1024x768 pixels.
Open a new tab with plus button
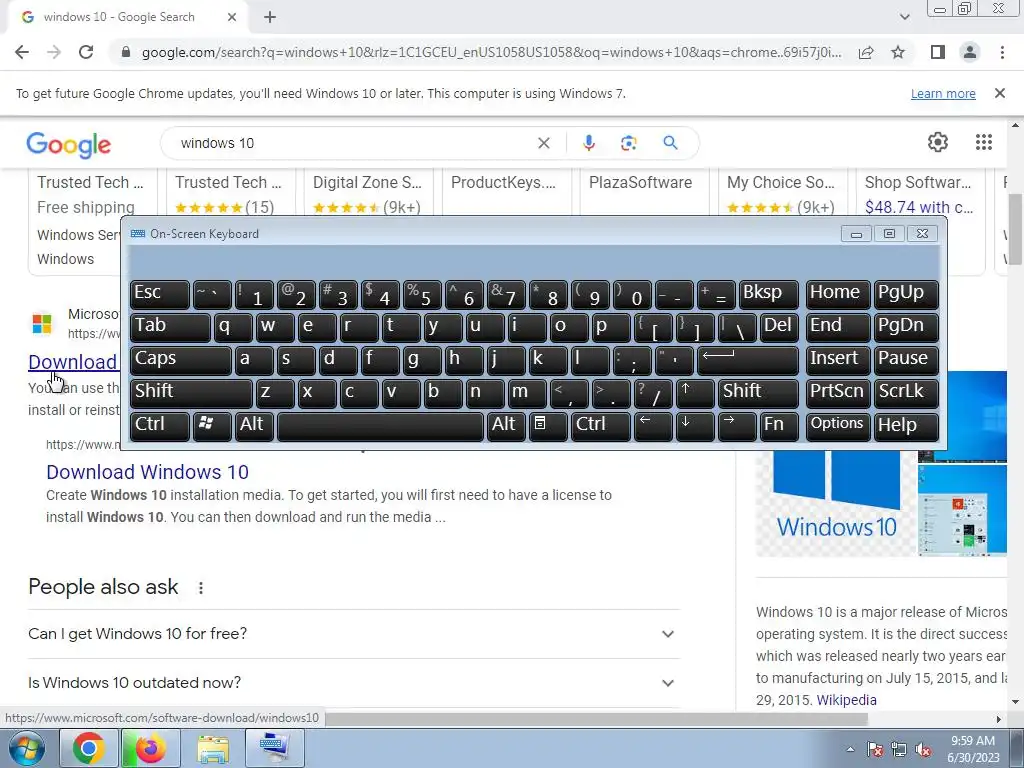[x=270, y=18]
